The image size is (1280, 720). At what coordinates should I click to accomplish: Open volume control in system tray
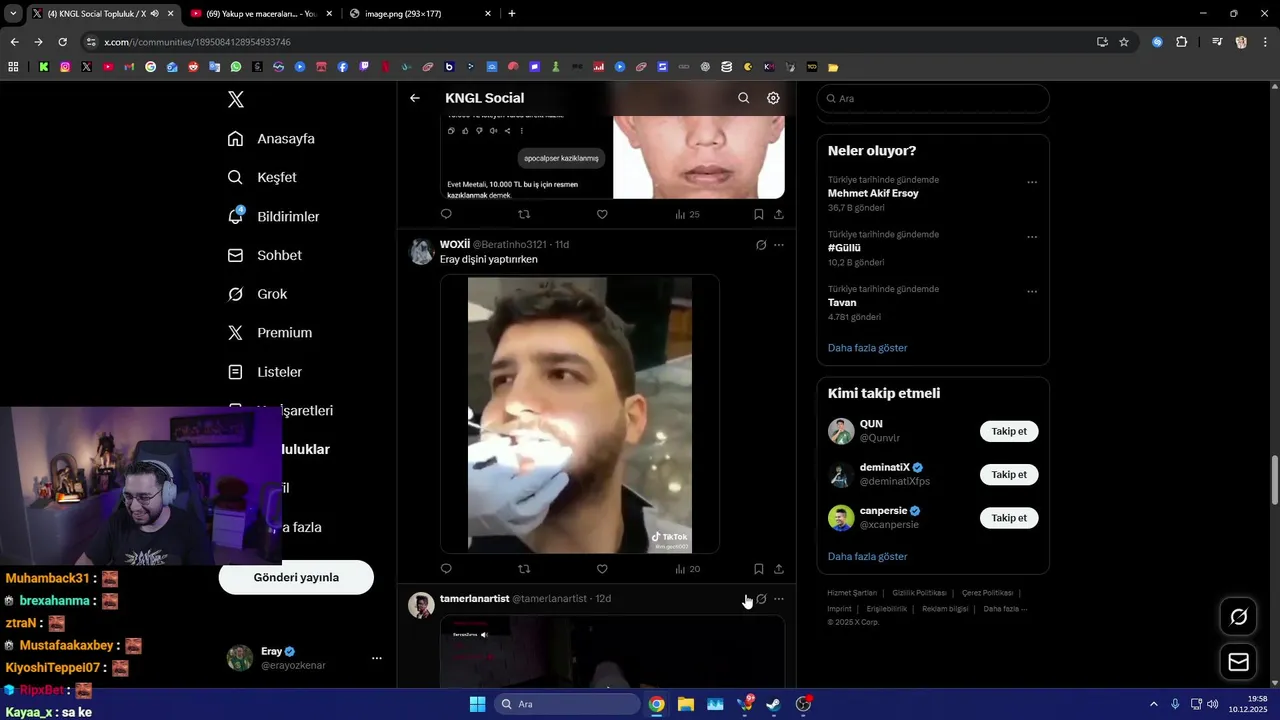point(1212,704)
